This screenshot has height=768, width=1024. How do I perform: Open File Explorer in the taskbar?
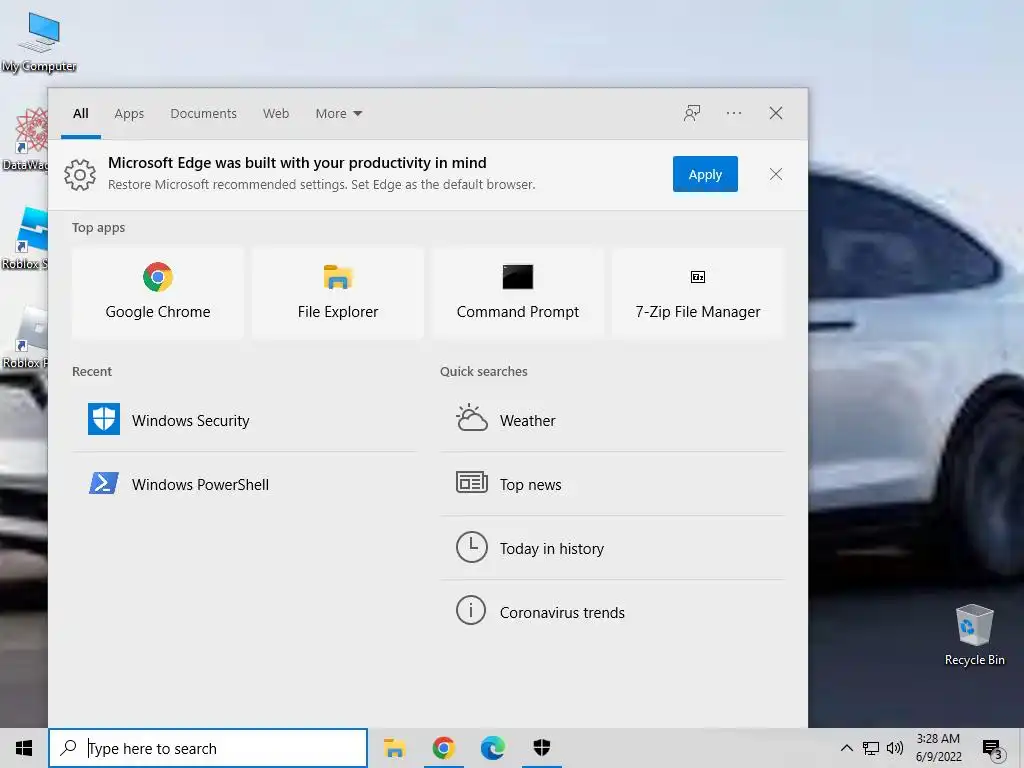[394, 748]
